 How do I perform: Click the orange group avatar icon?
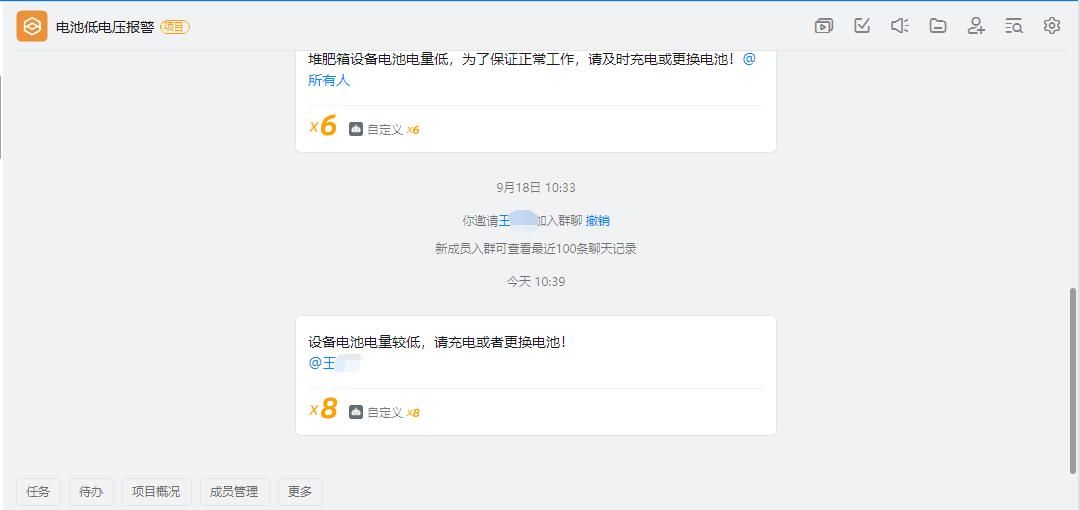(x=32, y=26)
